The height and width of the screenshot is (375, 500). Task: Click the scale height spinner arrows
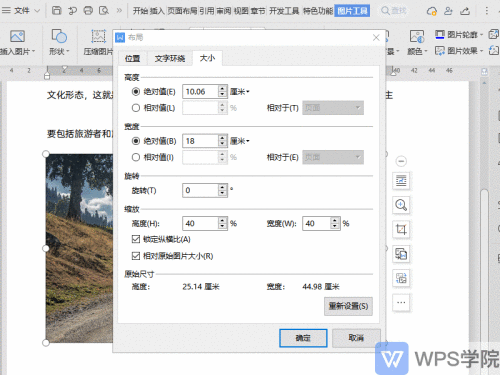(x=222, y=223)
